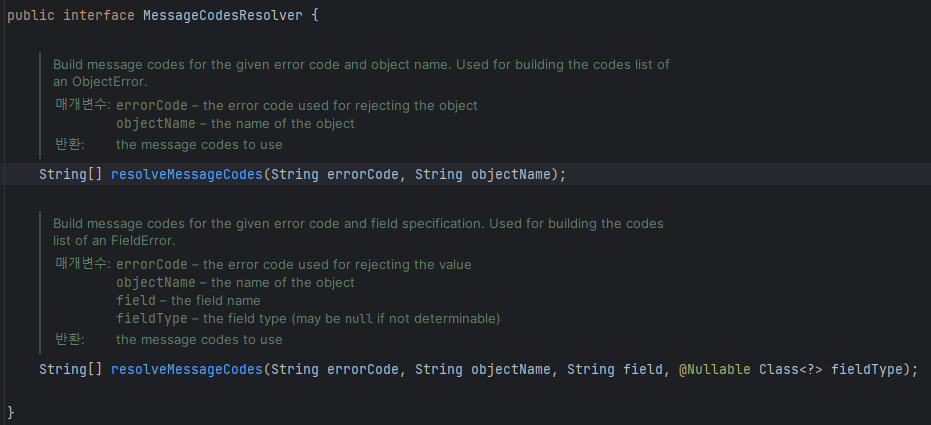Image resolution: width=931 pixels, height=425 pixels.
Task: Click the String[] return type of the two-parameter method
Action: point(71,175)
